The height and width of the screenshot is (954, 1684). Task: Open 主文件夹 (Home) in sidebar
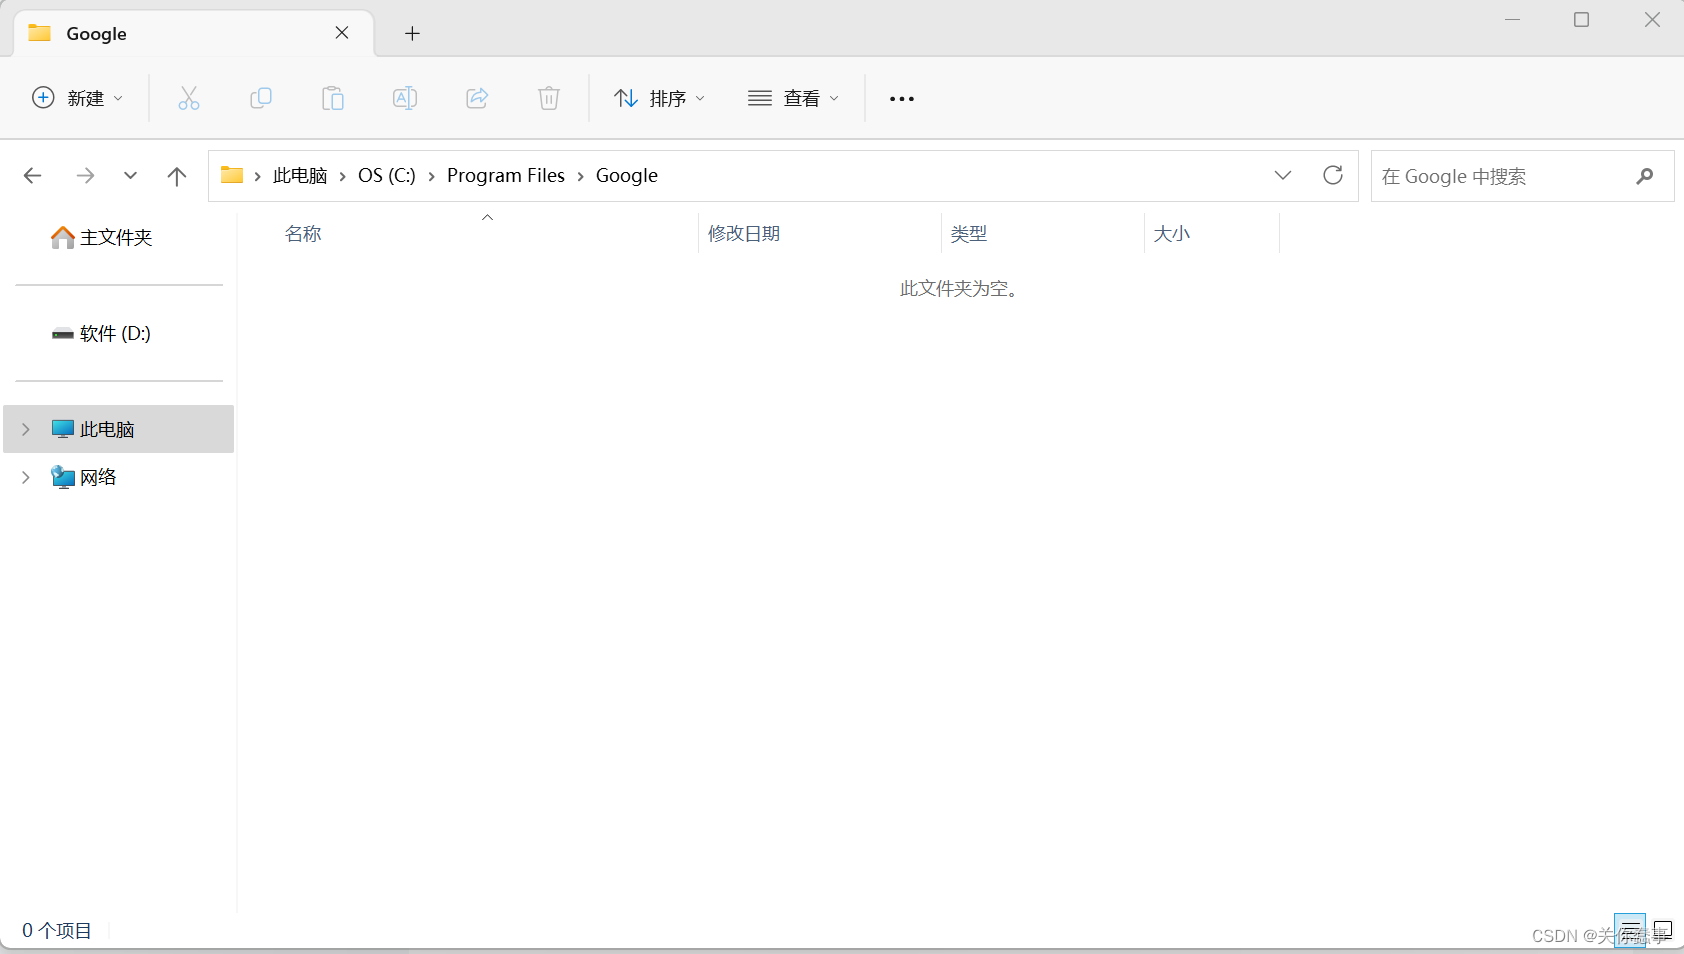(102, 237)
